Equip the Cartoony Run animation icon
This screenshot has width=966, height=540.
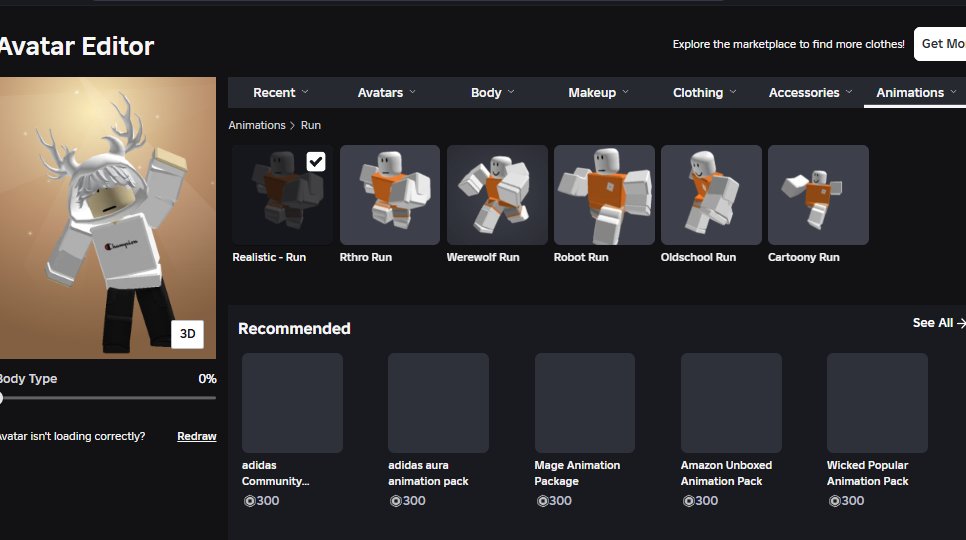(818, 195)
